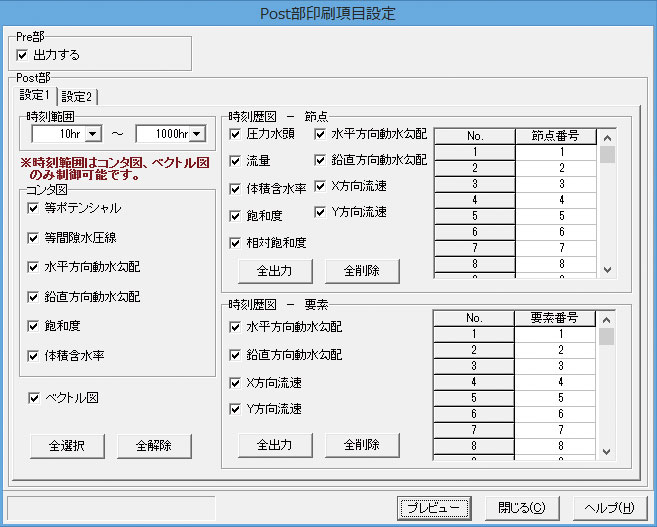Open the start time 10hr dropdown

93,134
